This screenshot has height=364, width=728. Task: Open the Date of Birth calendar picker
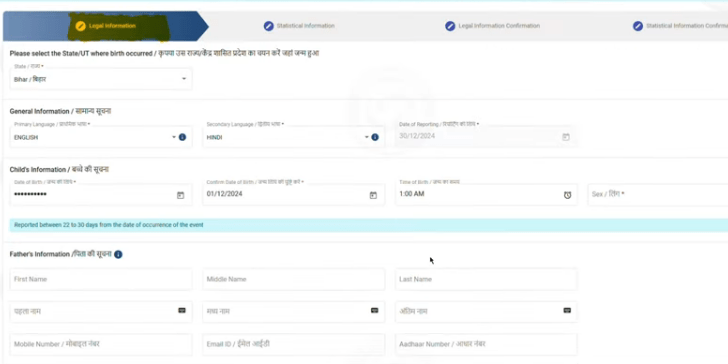tap(181, 195)
